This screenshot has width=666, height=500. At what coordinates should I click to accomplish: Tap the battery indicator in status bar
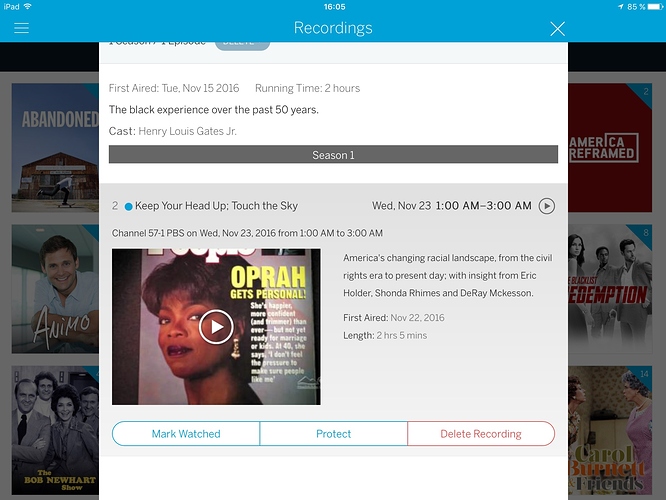coord(655,7)
